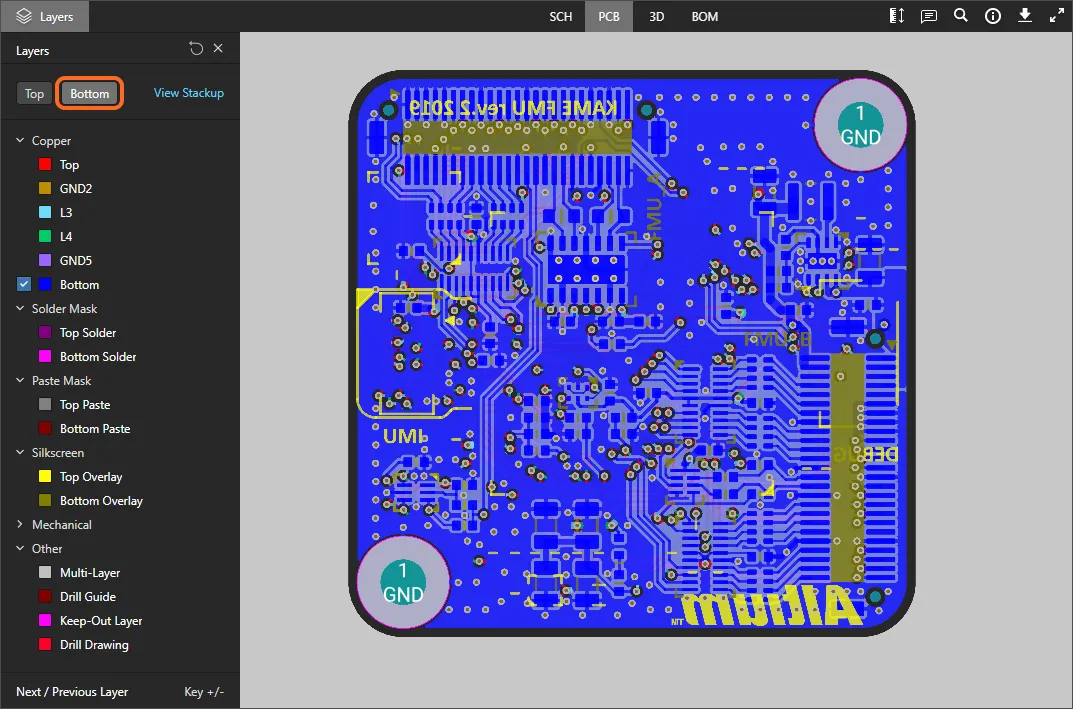Click the L3 light blue color swatch

pyautogui.click(x=45, y=212)
